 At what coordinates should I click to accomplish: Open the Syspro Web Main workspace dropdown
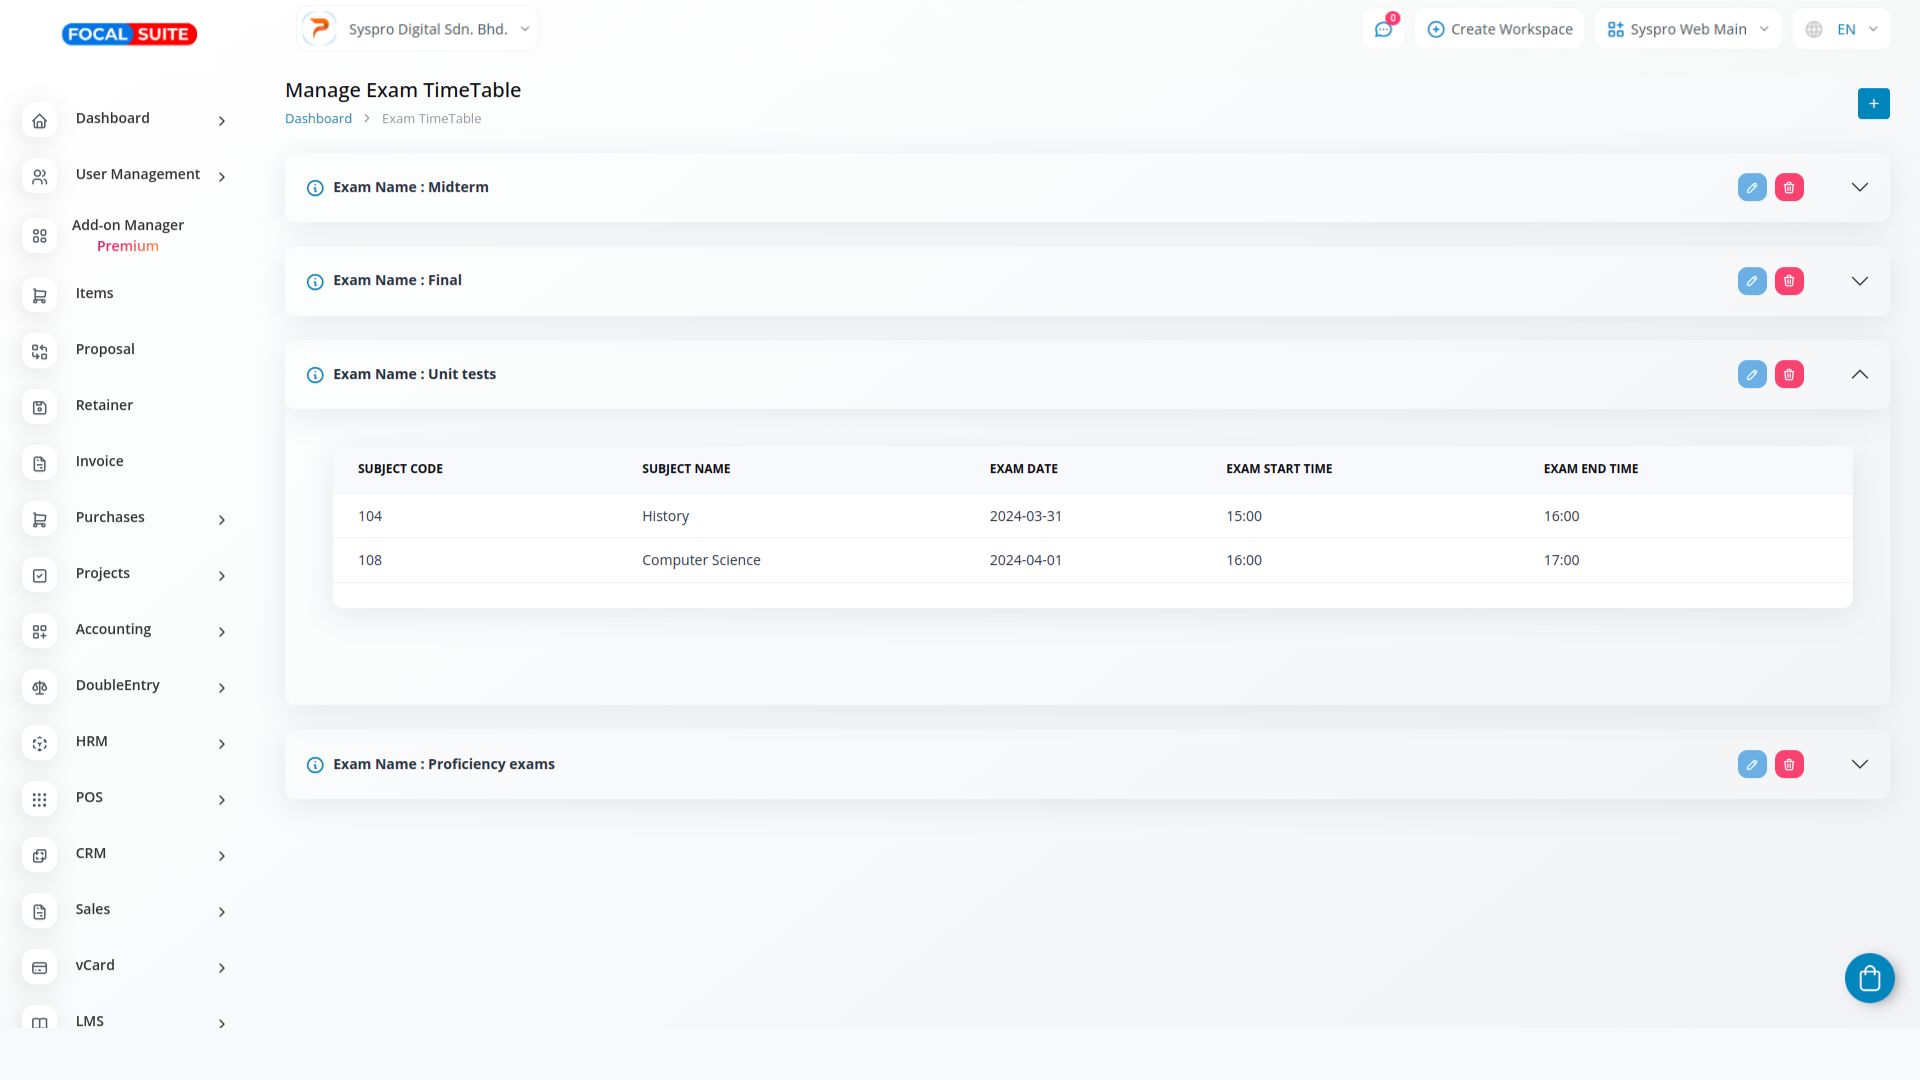point(1688,29)
